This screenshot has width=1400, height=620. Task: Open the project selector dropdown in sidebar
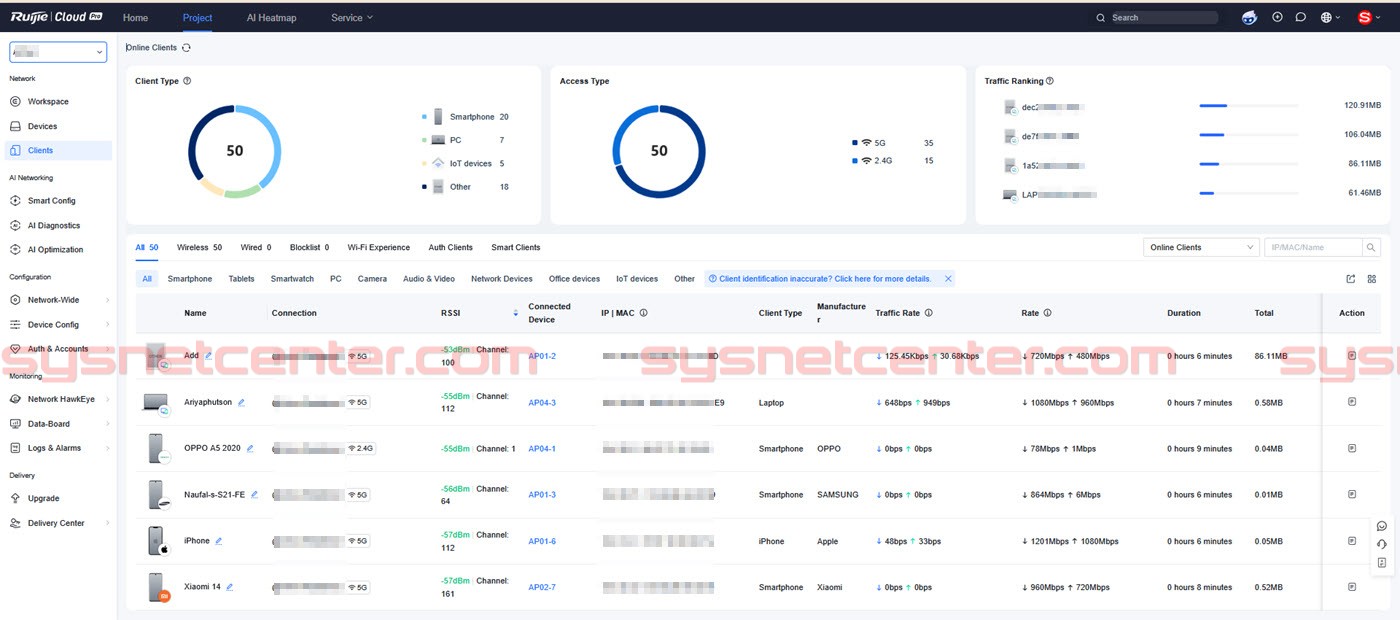coord(58,53)
